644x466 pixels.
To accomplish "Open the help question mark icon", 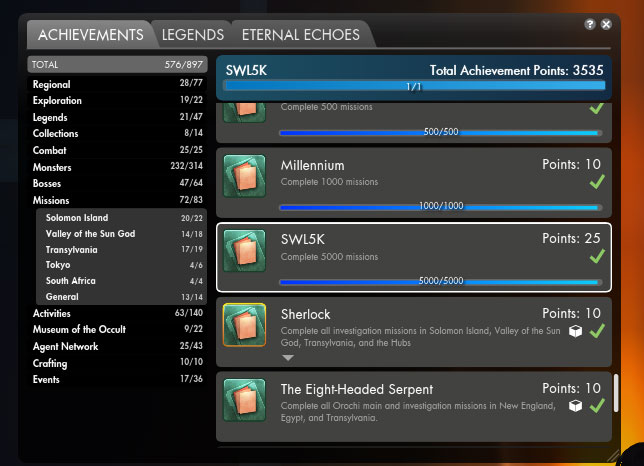I will click(590, 24).
